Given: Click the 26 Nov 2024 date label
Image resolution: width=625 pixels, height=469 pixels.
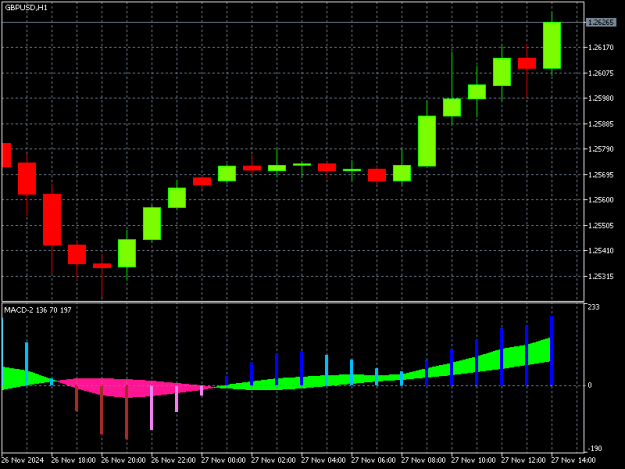Looking at the screenshot, I should (23, 460).
